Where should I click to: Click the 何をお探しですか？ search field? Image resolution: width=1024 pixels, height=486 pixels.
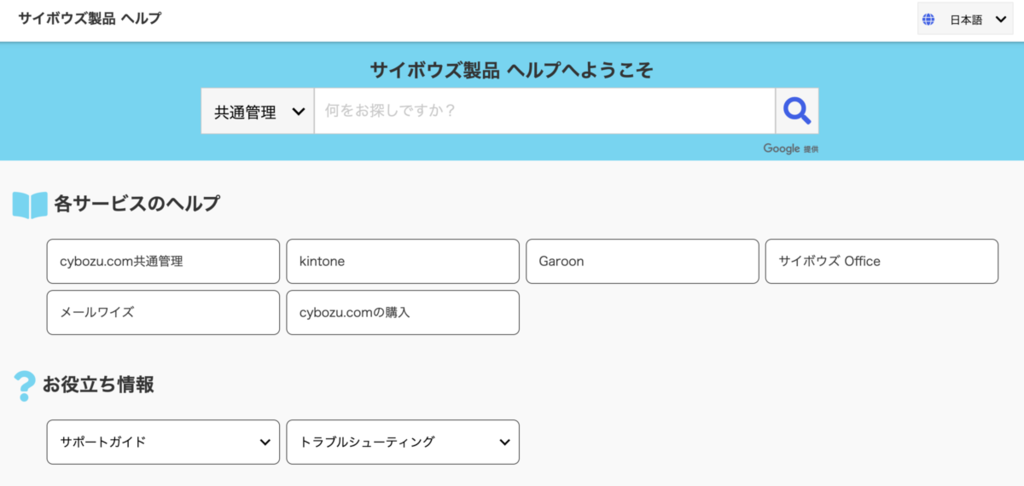(x=545, y=111)
